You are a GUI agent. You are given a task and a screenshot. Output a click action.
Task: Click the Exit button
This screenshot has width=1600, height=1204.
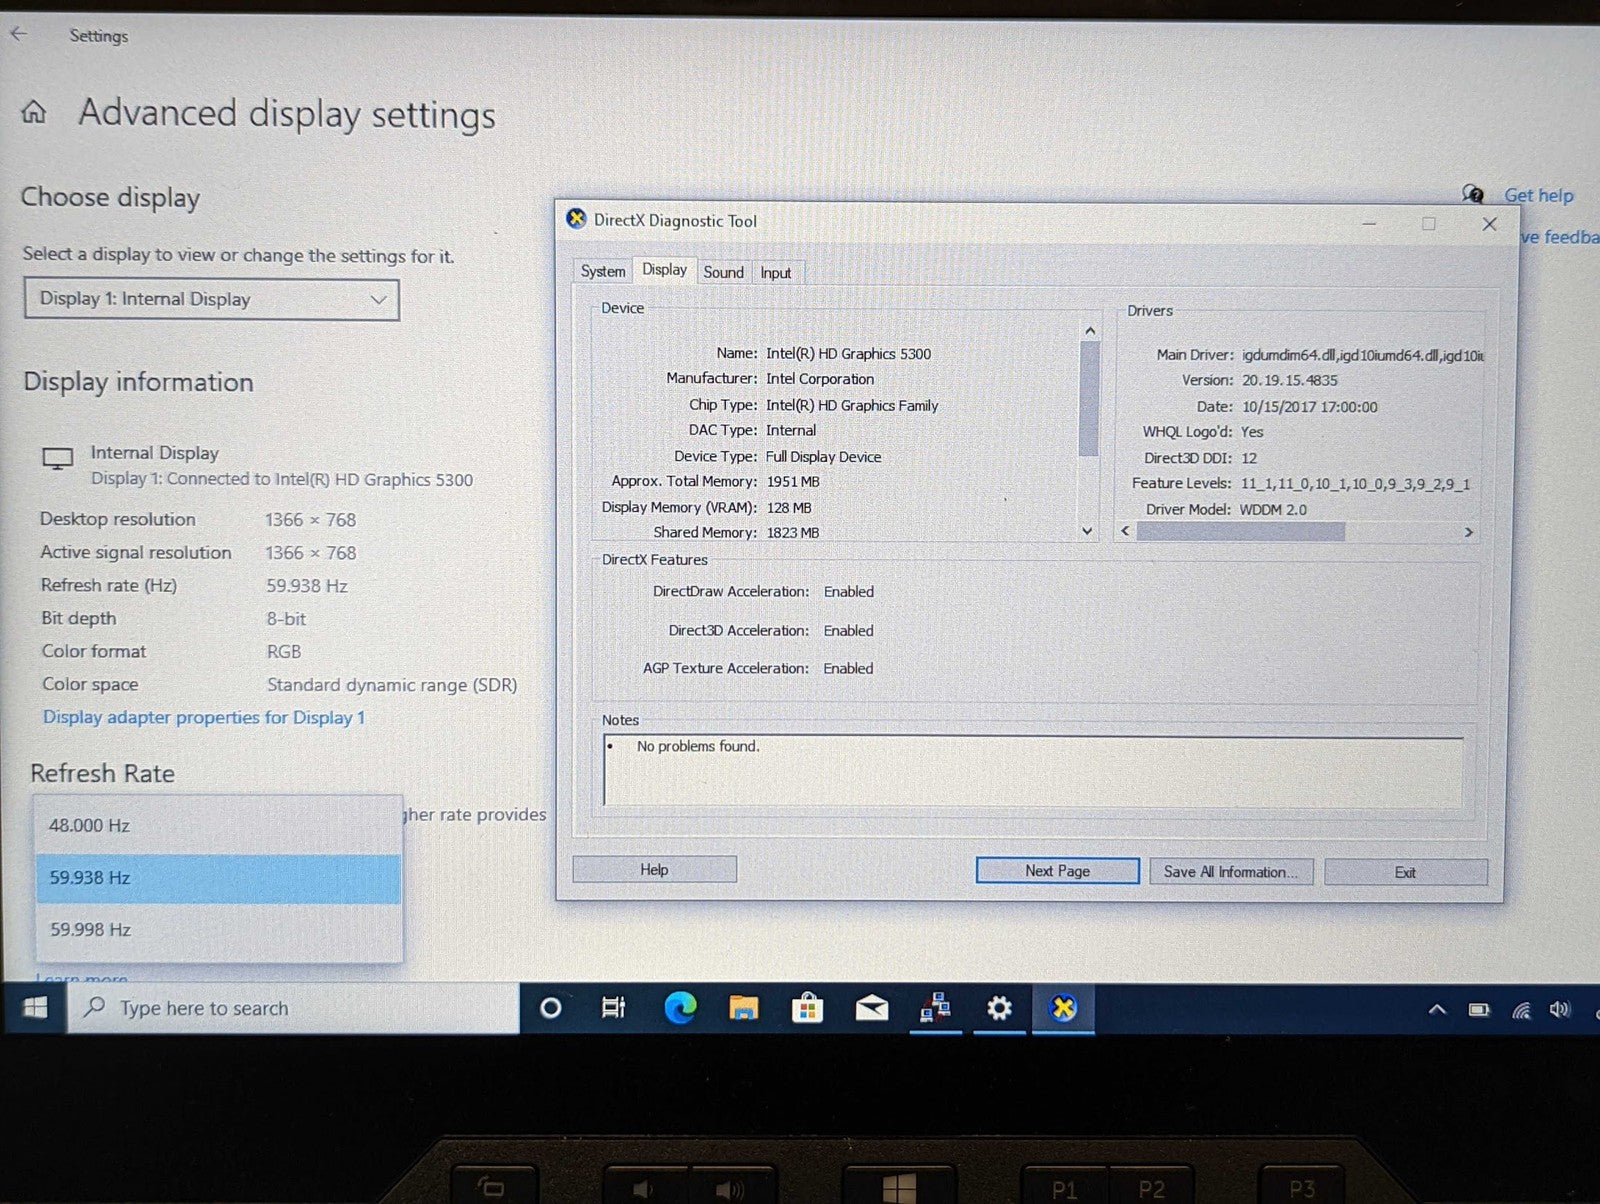[1405, 872]
